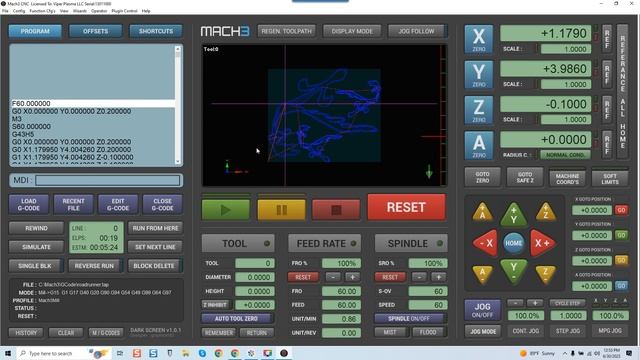Screen dimensions: 640x360
Task: Toggle SPINDLE ON/OFF
Action: (409, 318)
